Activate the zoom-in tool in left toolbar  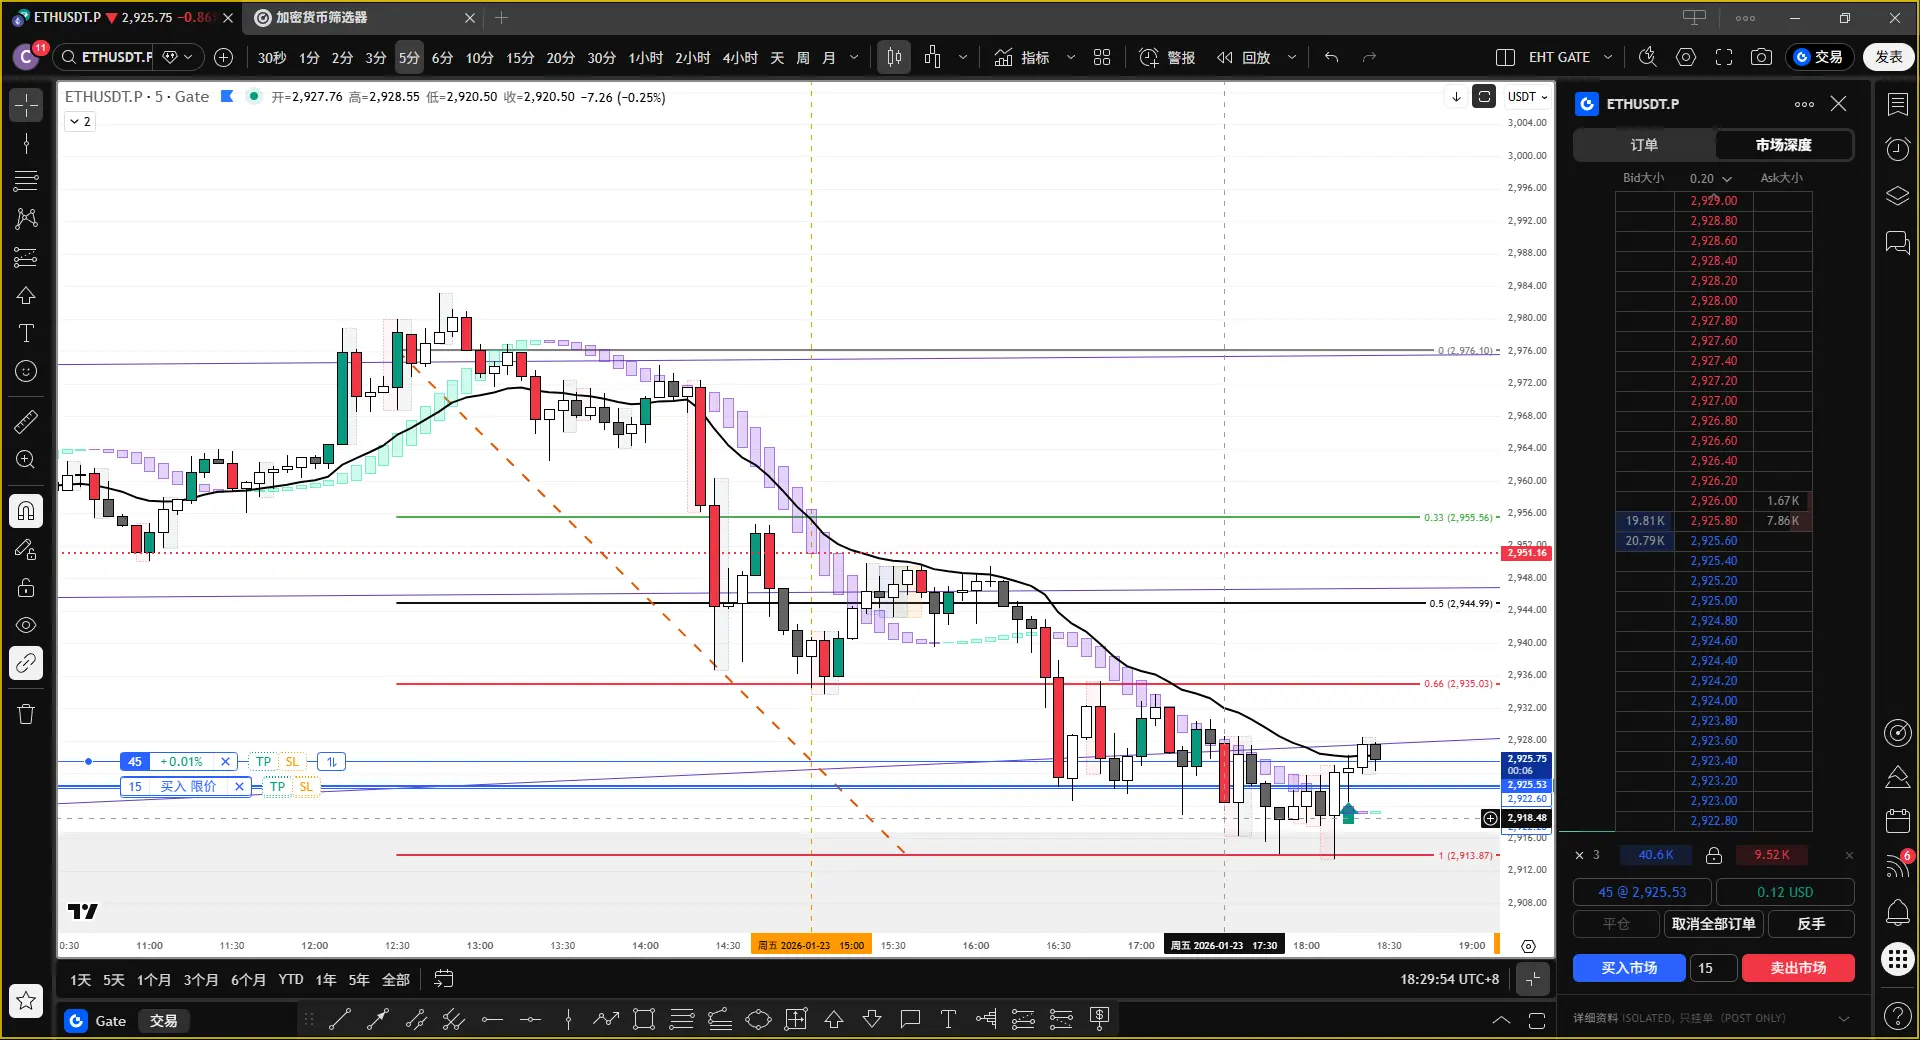coord(26,460)
